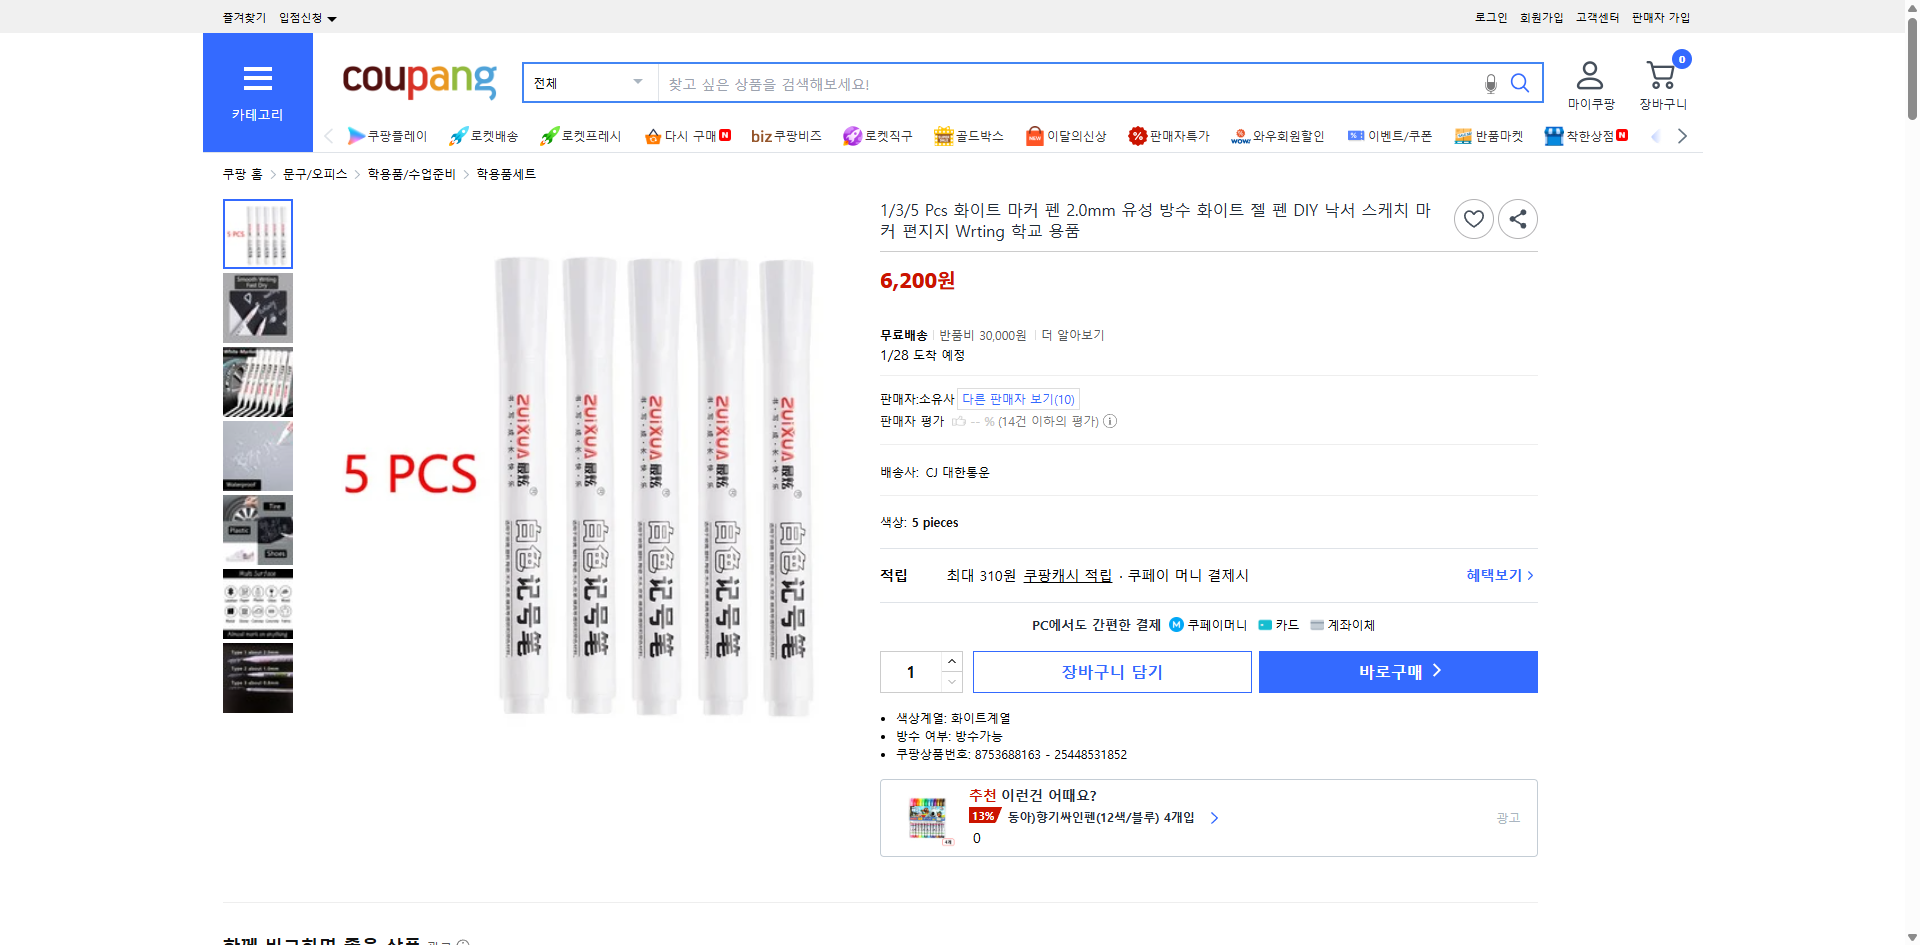Click the share icon next to the heart
The height and width of the screenshot is (945, 1920).
pyautogui.click(x=1517, y=218)
